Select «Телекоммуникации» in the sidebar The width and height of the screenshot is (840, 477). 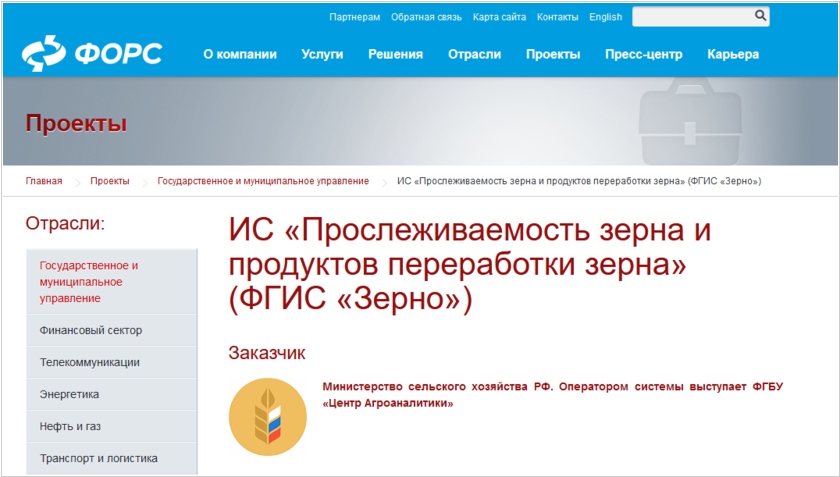(x=90, y=362)
